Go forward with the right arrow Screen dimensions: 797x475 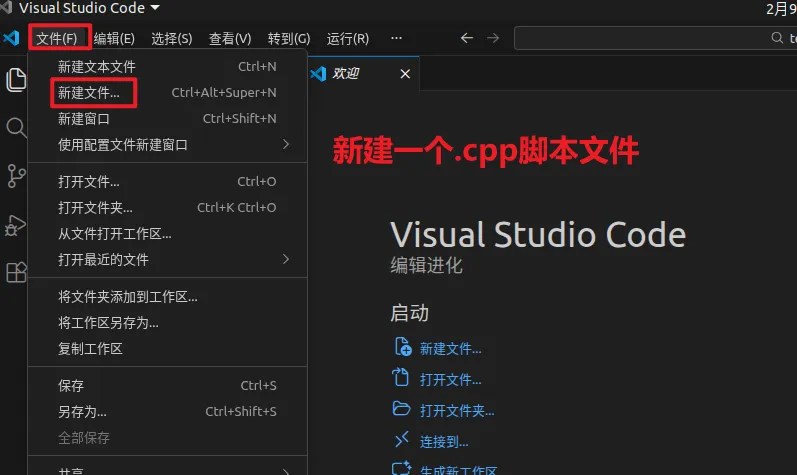[493, 38]
